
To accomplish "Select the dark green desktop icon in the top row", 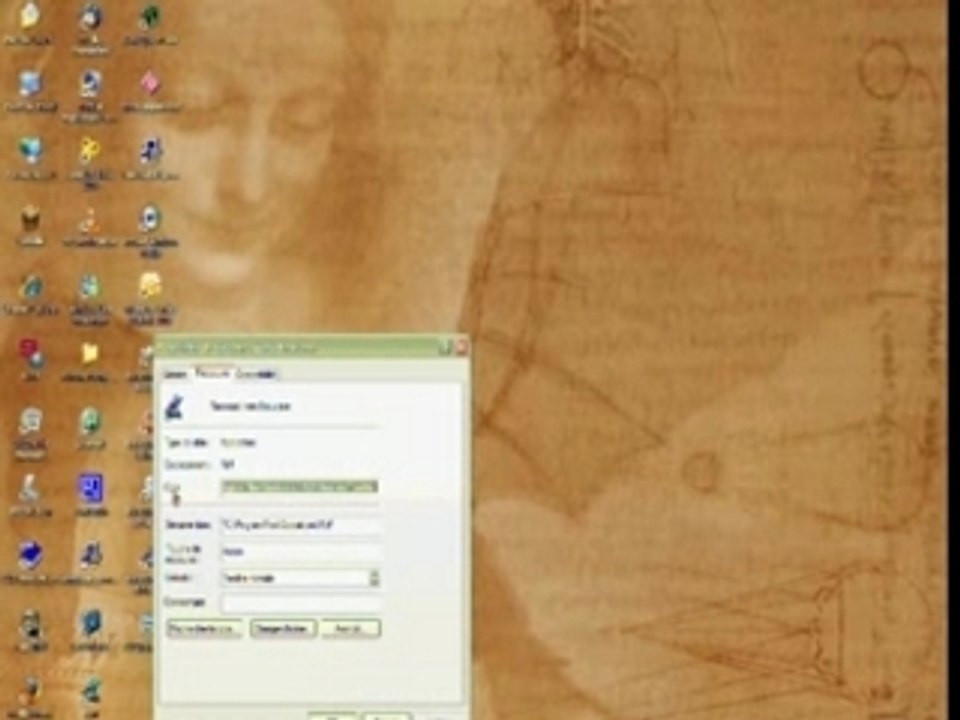I will click(x=151, y=17).
